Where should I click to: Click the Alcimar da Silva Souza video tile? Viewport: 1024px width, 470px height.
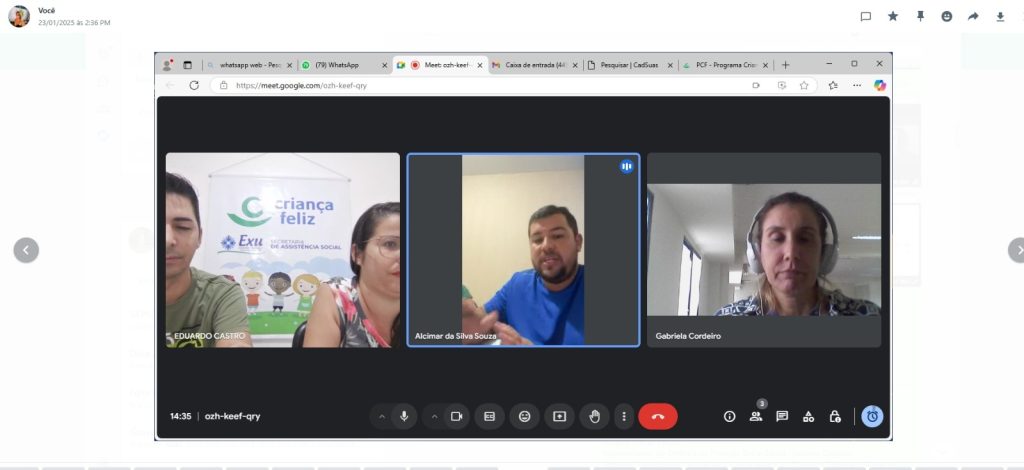point(523,250)
